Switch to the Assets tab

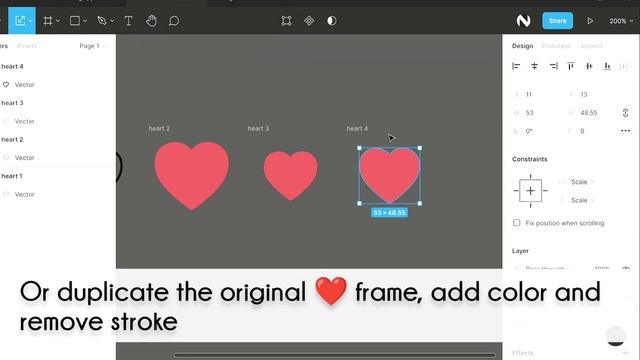[x=27, y=46]
